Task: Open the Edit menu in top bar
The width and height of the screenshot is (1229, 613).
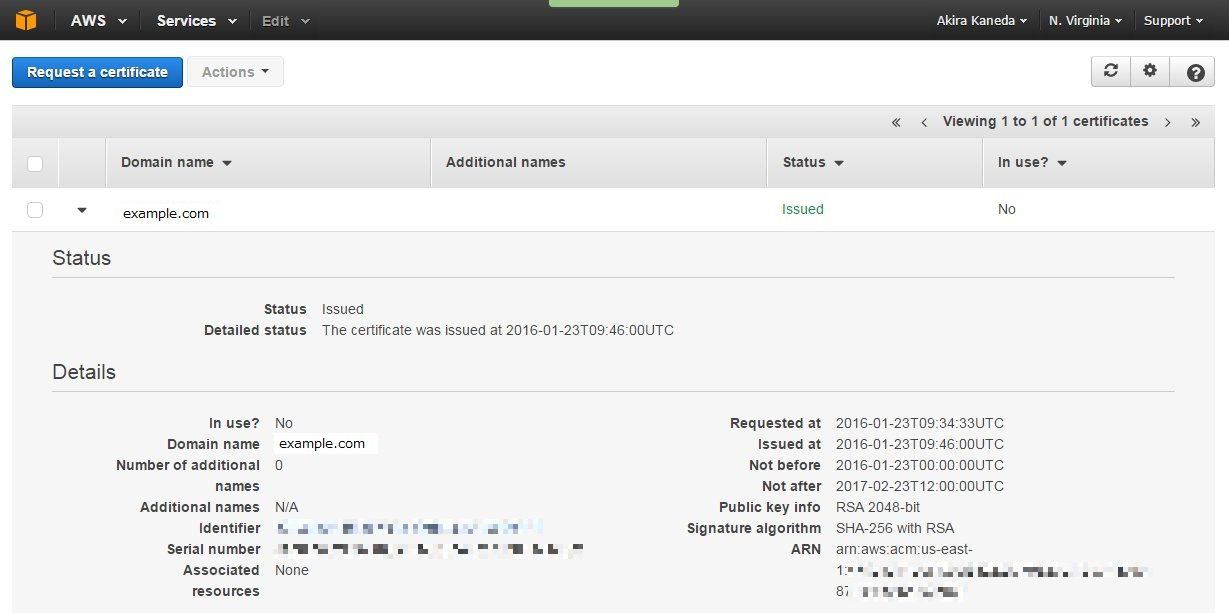Action: [x=285, y=20]
